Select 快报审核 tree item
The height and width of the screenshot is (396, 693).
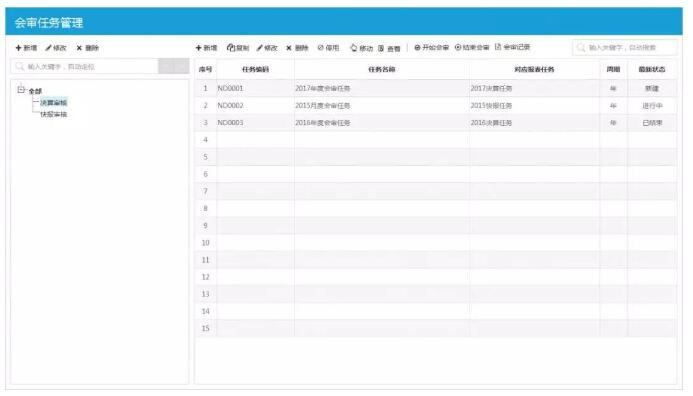coord(53,114)
